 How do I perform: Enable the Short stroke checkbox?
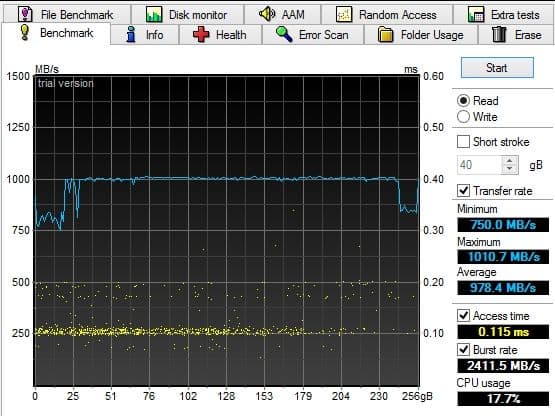pyautogui.click(x=463, y=142)
